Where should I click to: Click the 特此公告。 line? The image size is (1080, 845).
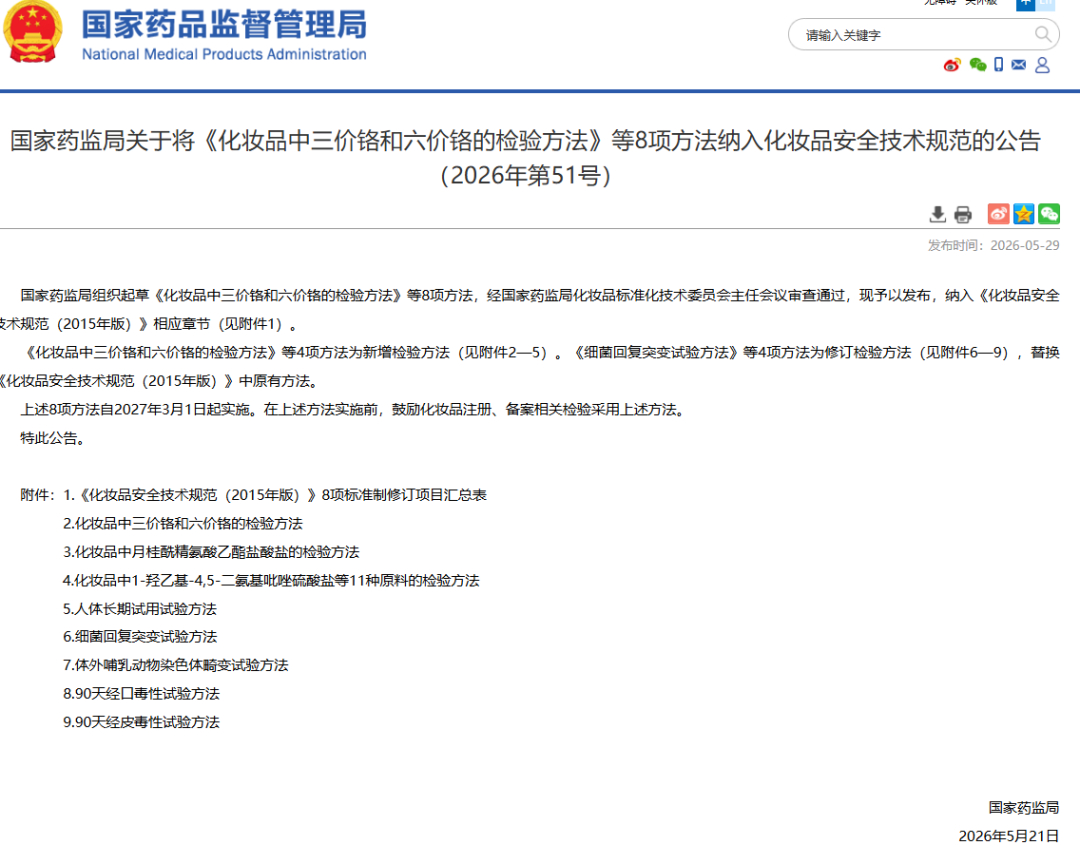pyautogui.click(x=54, y=438)
